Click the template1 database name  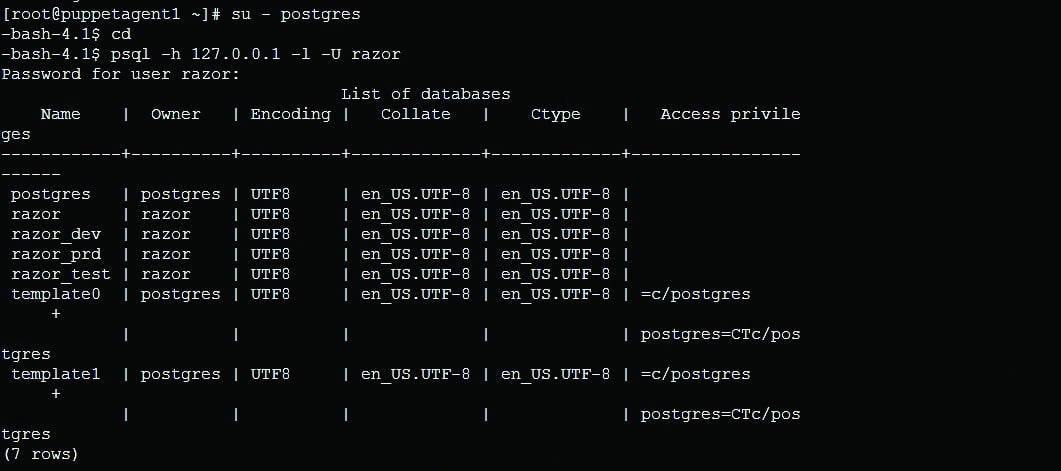coord(55,374)
